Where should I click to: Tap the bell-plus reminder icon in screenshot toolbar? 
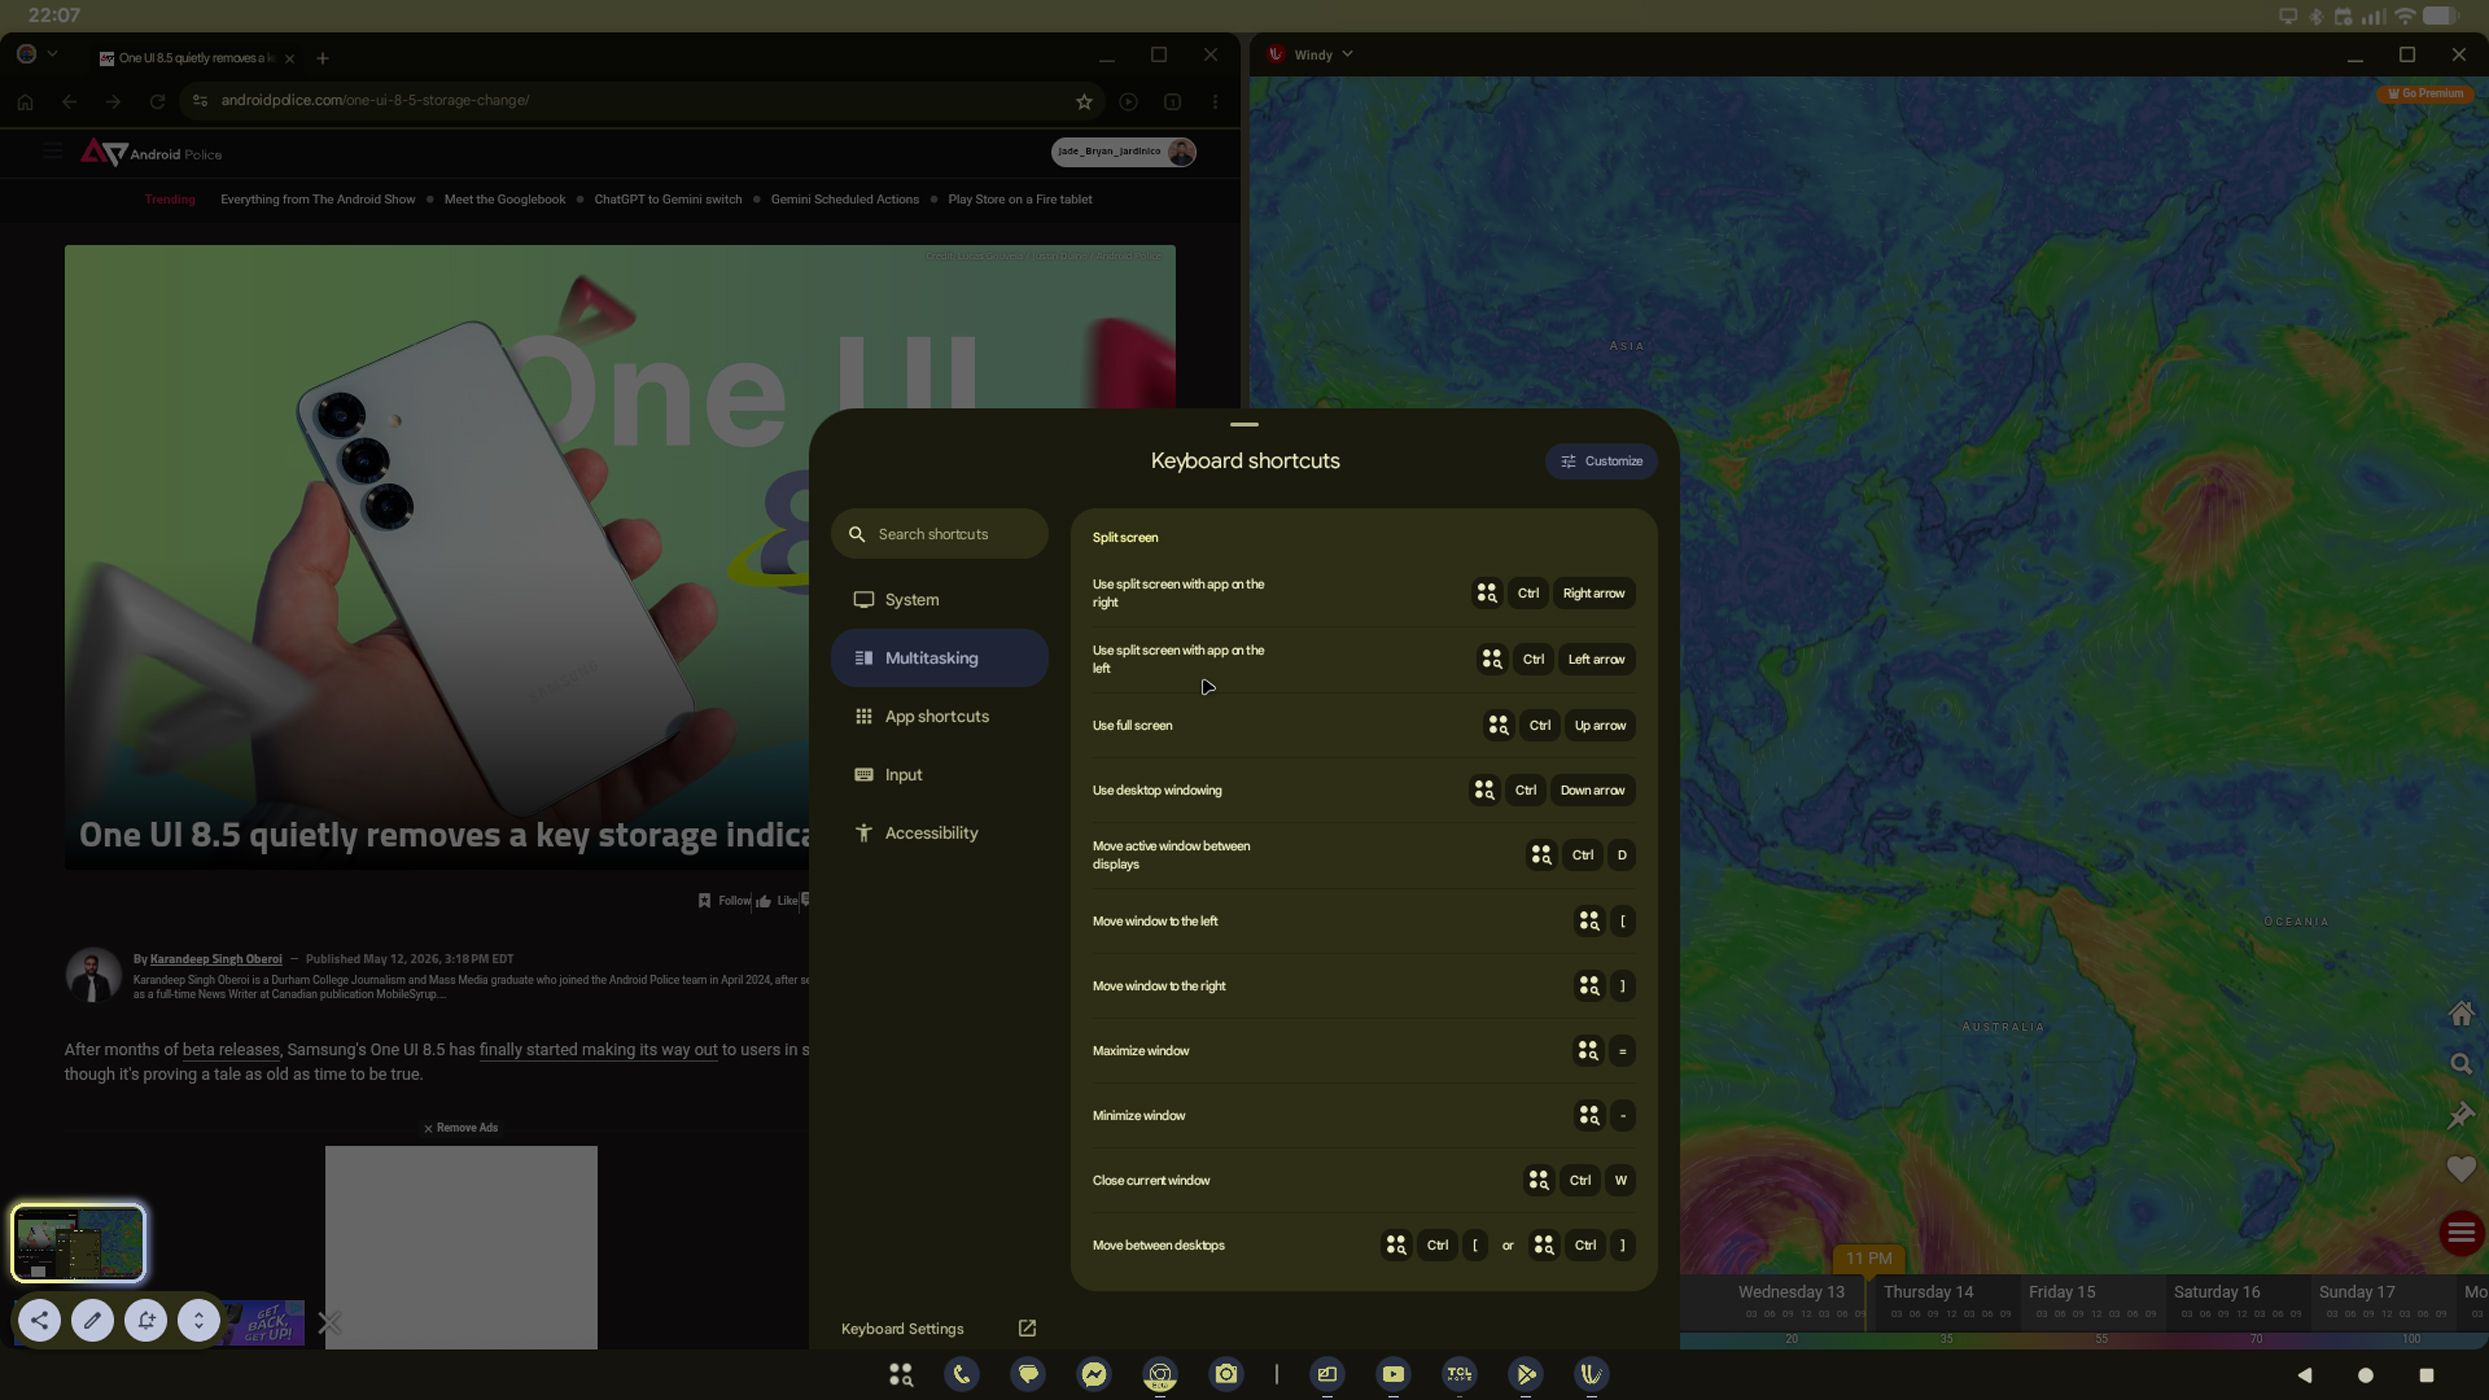[x=146, y=1320]
